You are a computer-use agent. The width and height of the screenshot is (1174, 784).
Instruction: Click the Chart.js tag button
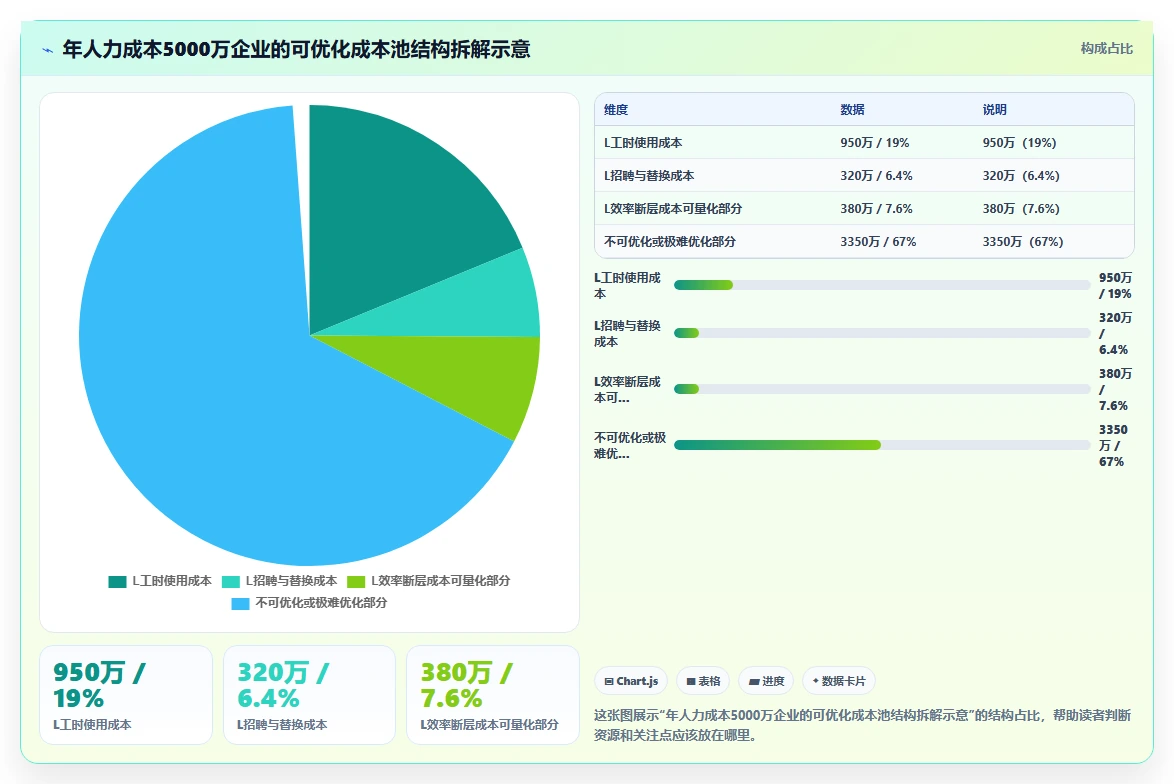coord(631,681)
